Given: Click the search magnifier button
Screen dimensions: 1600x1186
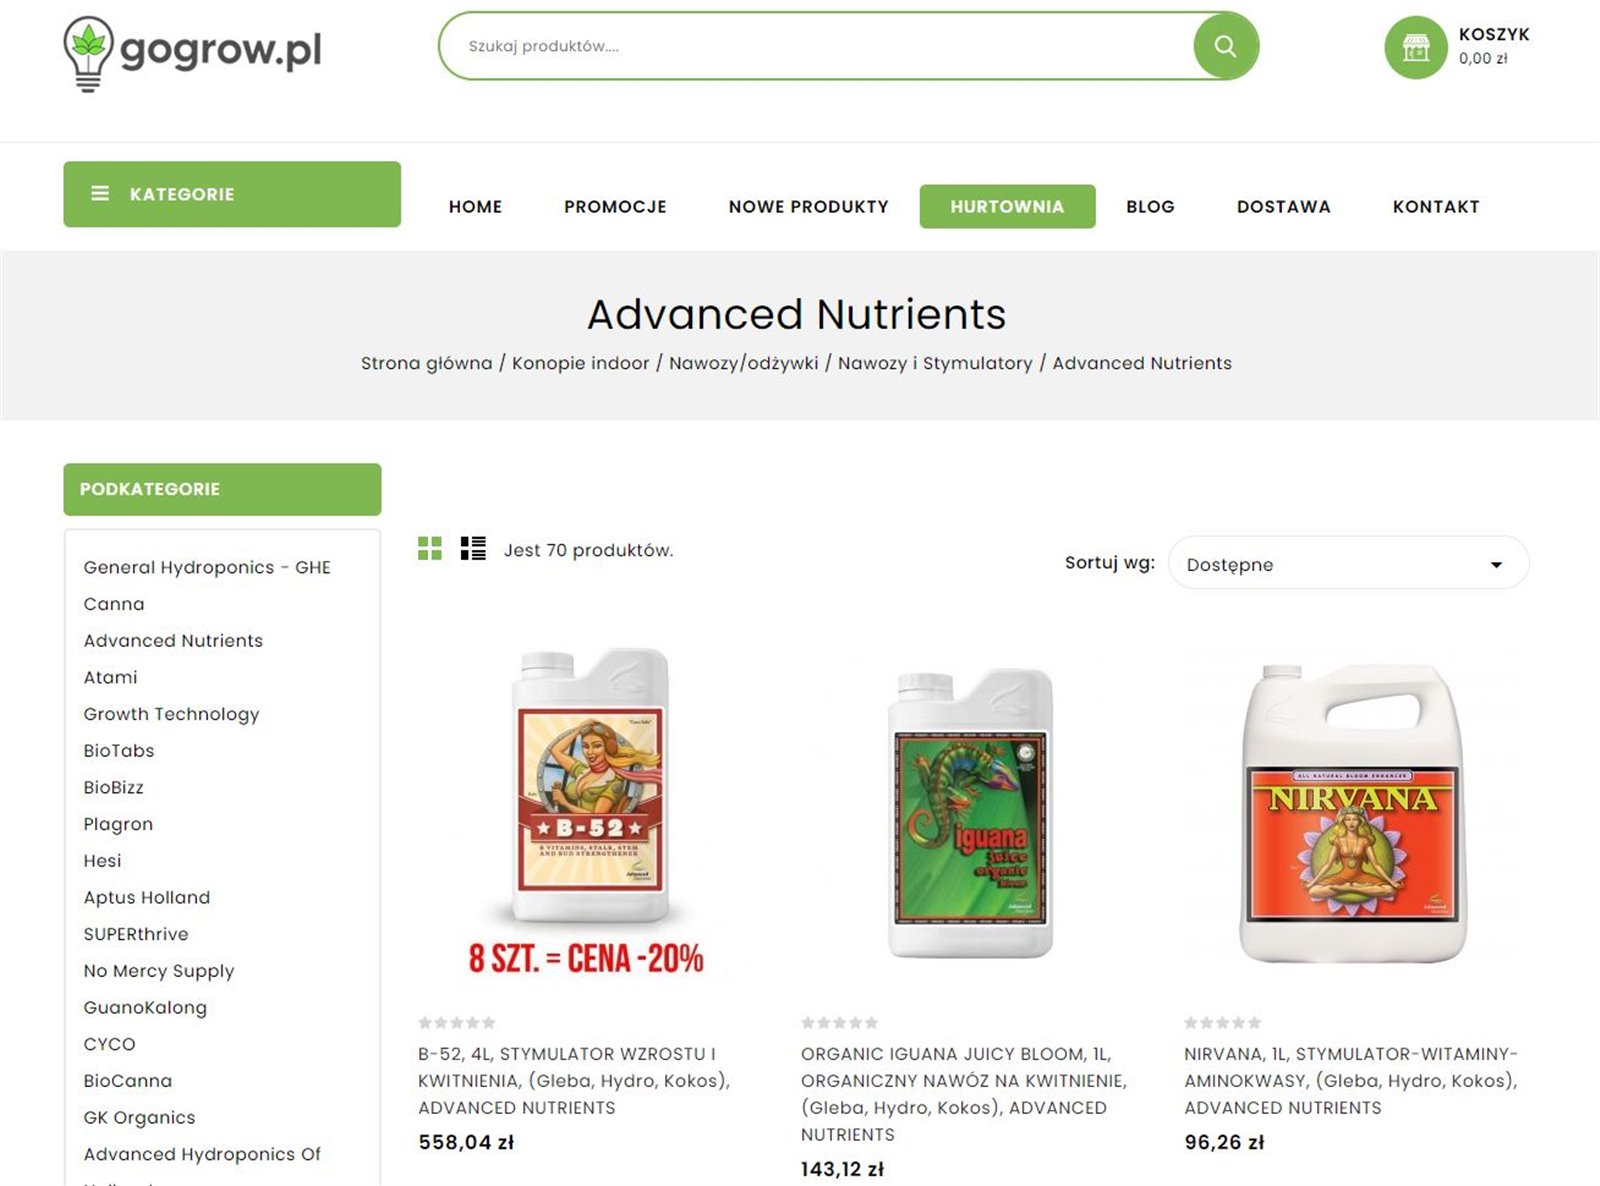Looking at the screenshot, I should point(1225,46).
